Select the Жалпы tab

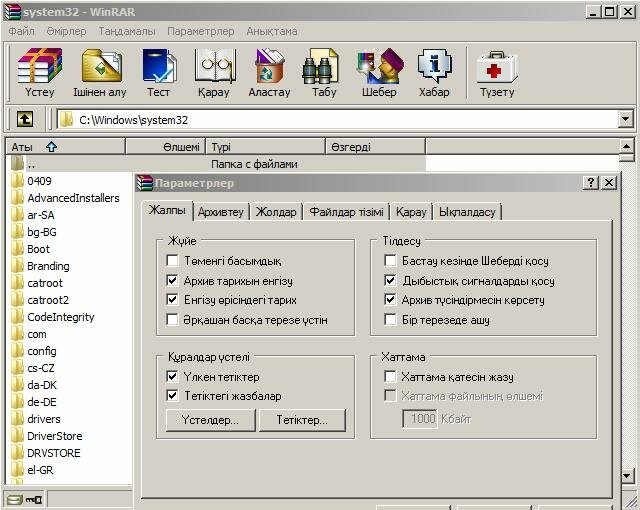(167, 210)
